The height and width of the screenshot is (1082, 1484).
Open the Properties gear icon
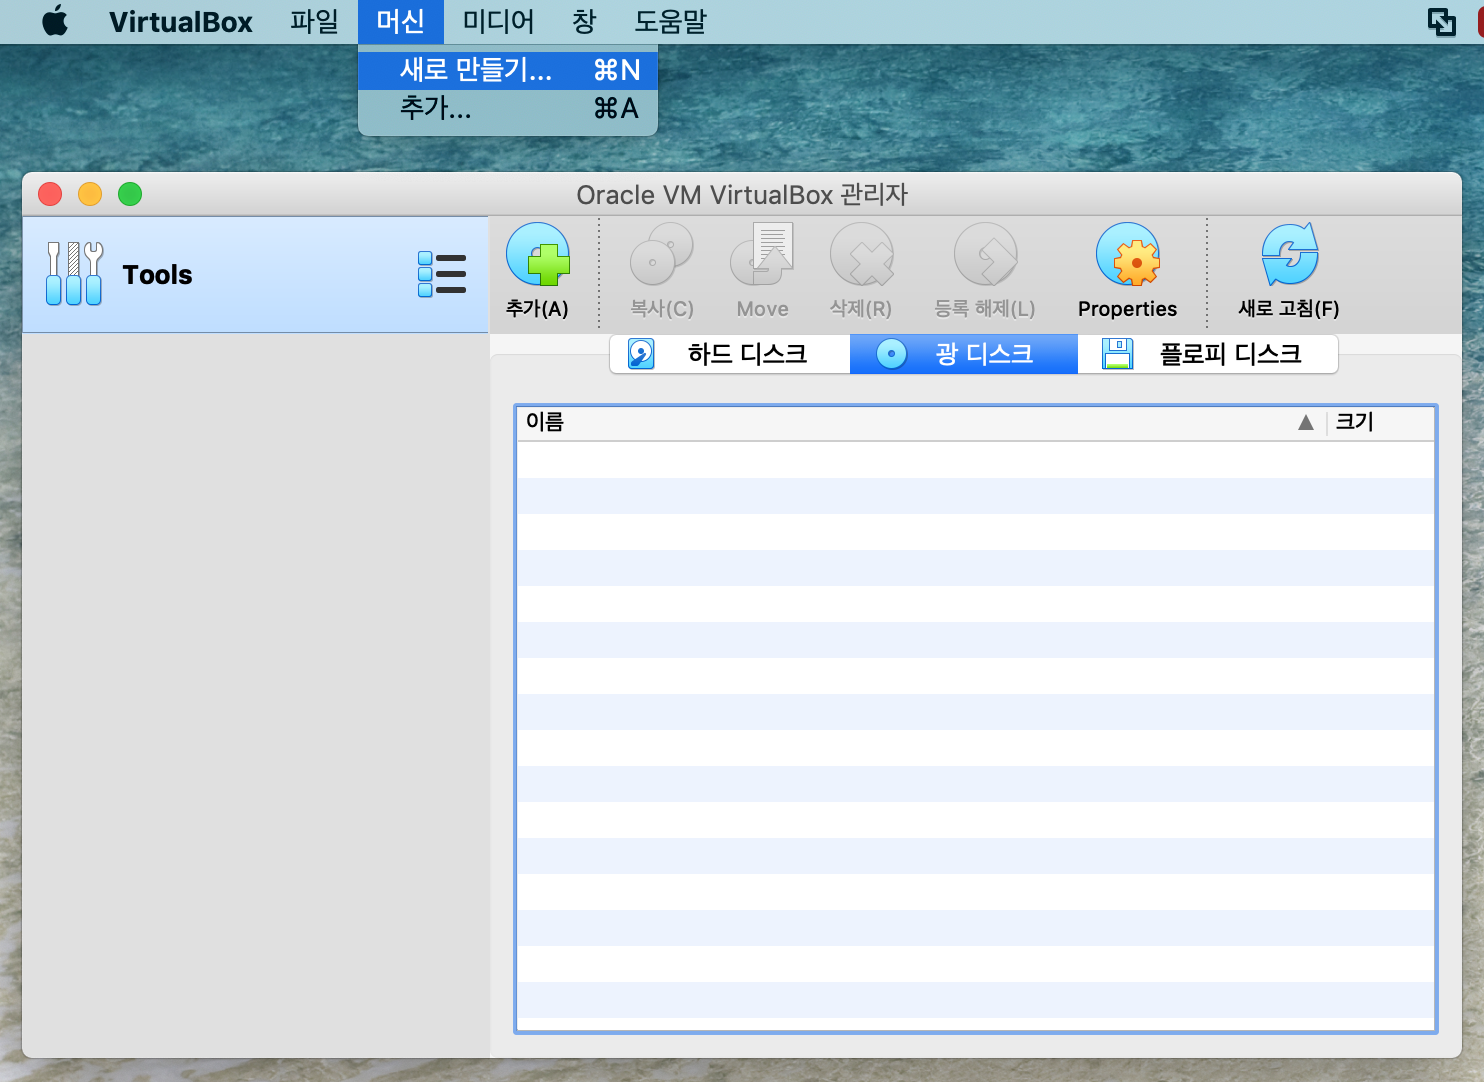pyautogui.click(x=1128, y=256)
